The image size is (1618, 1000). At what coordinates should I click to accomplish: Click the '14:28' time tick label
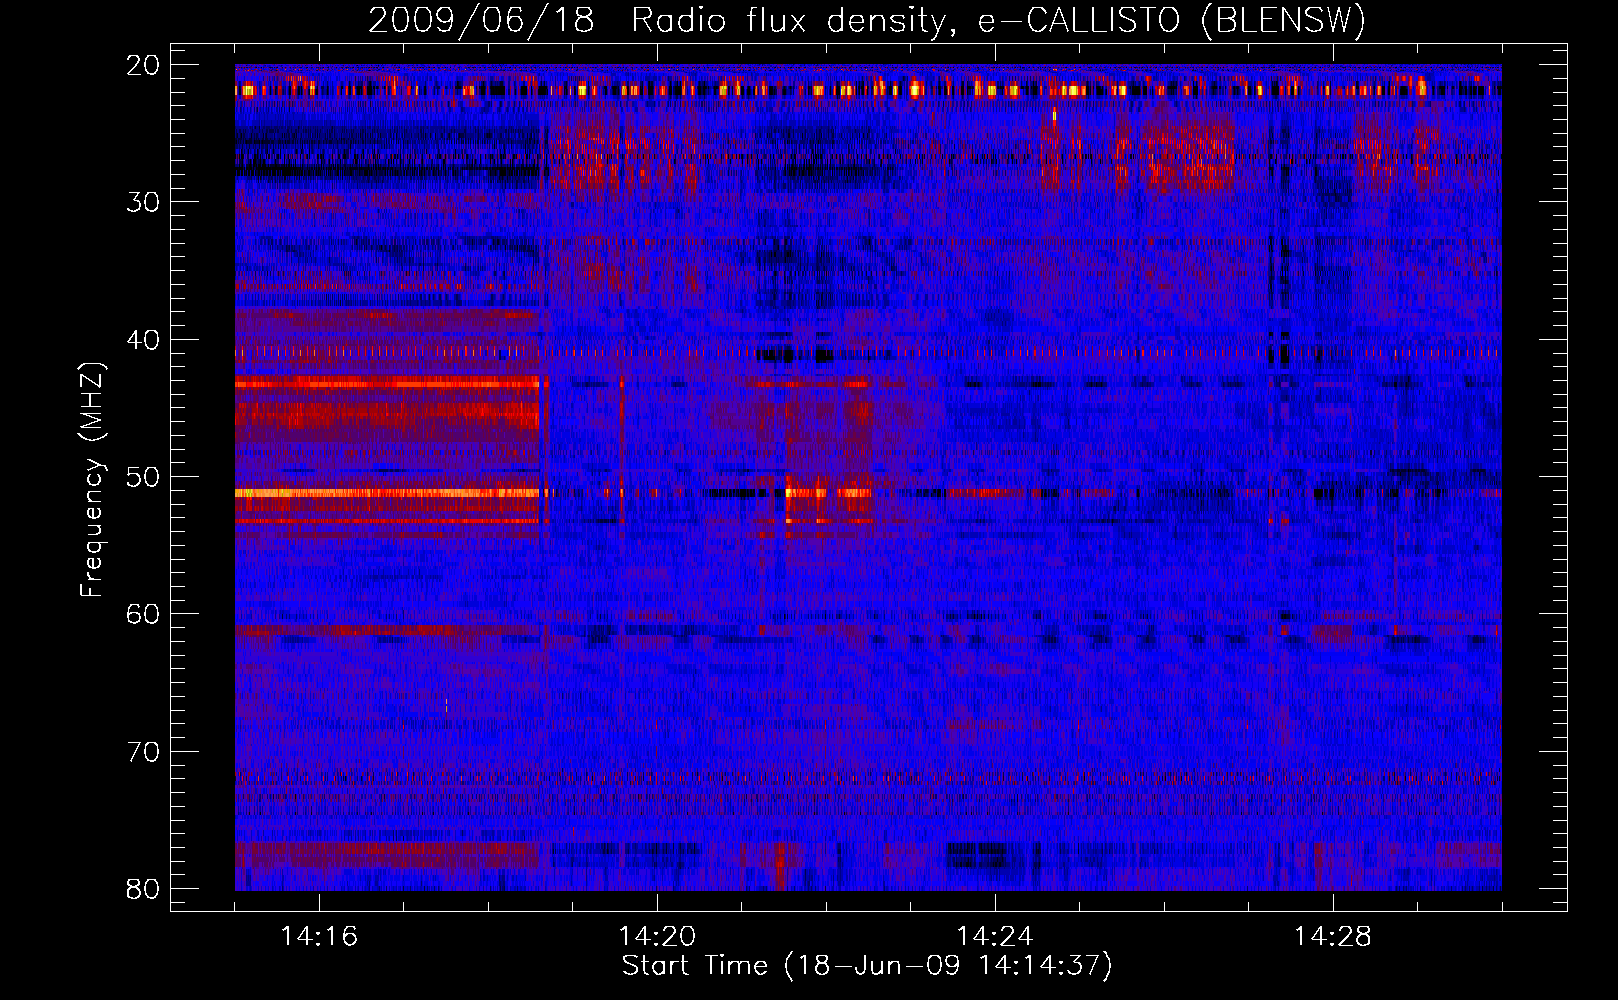(x=1333, y=937)
